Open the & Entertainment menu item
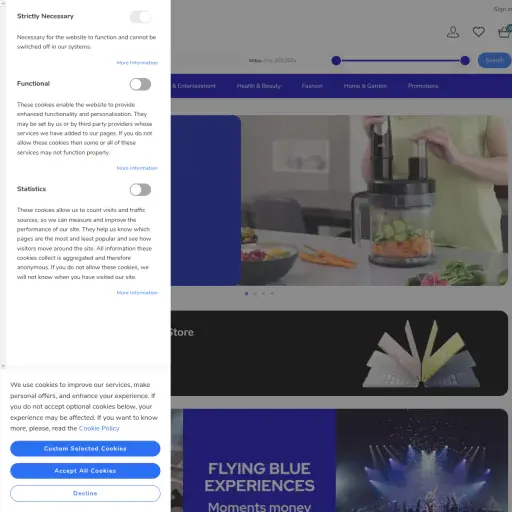This screenshot has width=512, height=512. [194, 86]
